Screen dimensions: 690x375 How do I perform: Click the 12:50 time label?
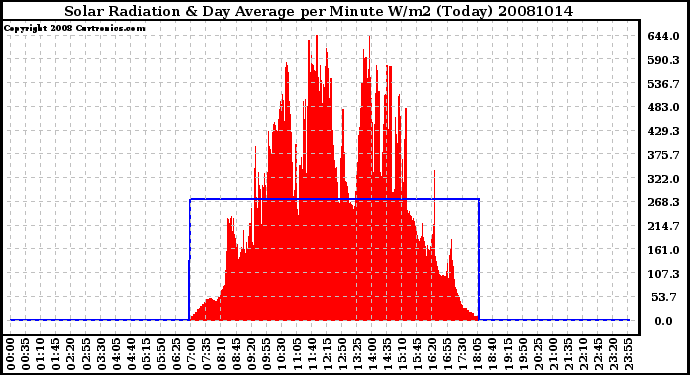341,354
